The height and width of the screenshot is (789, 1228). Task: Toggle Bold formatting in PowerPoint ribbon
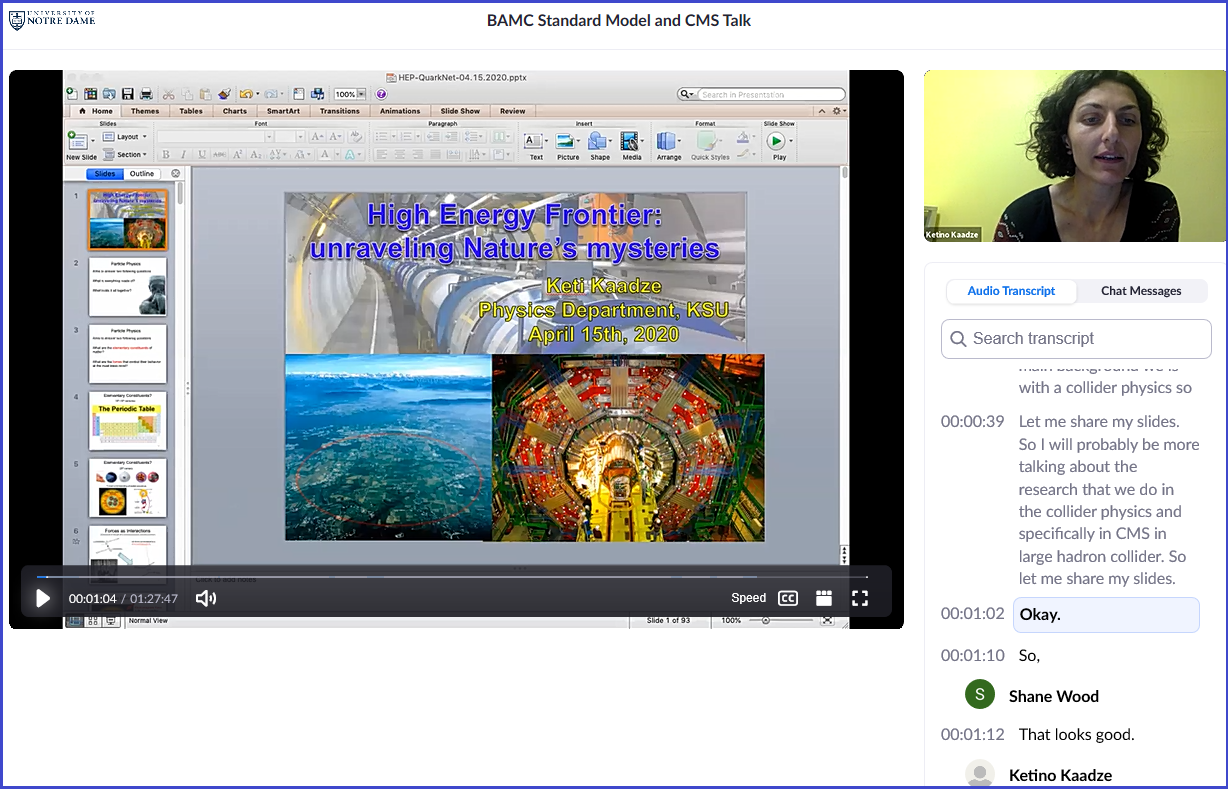click(166, 155)
